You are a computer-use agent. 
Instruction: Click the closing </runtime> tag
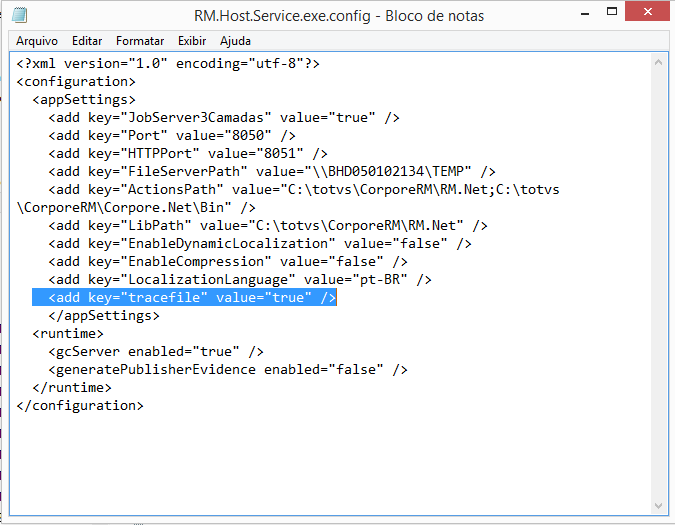click(72, 388)
